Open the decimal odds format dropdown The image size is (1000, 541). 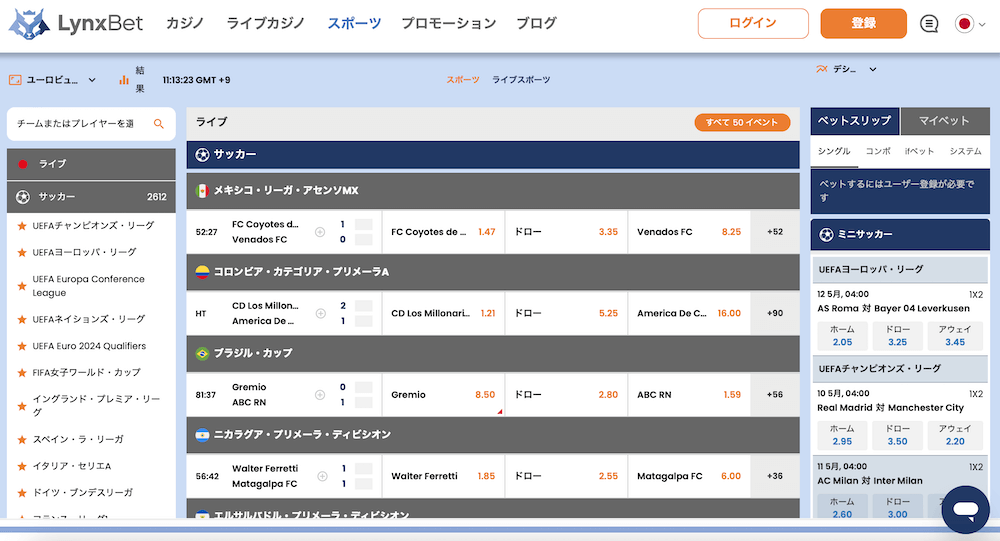coord(846,69)
